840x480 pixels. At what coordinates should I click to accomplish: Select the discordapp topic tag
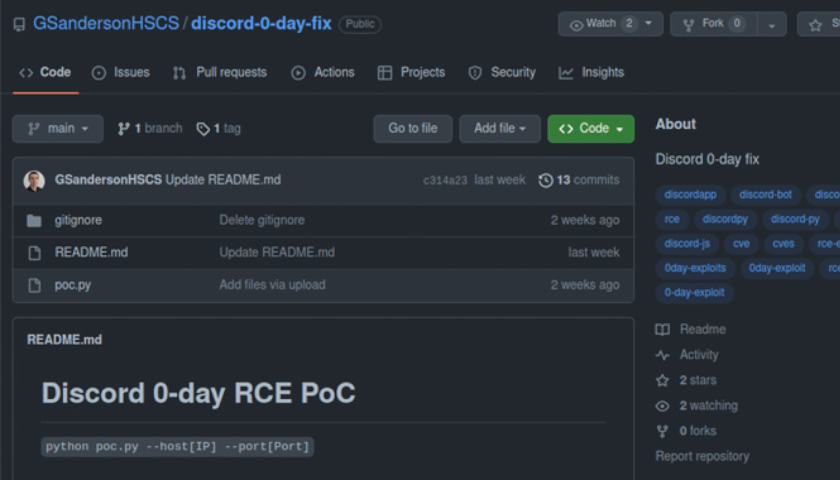click(690, 194)
